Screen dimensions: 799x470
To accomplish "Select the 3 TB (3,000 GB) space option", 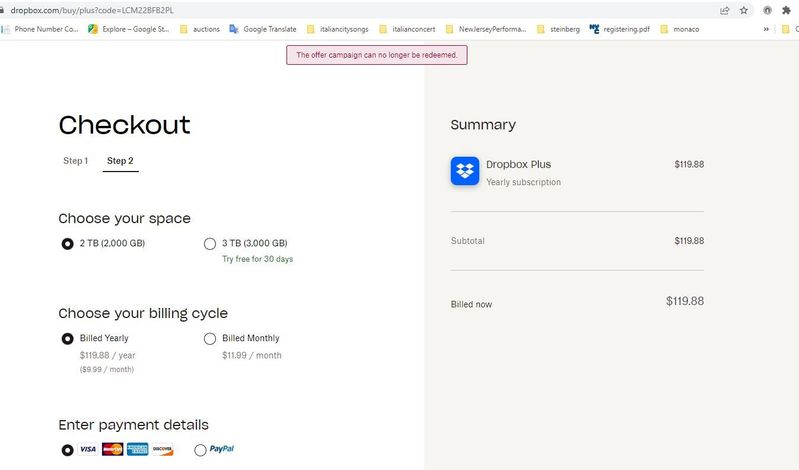I will [x=210, y=243].
